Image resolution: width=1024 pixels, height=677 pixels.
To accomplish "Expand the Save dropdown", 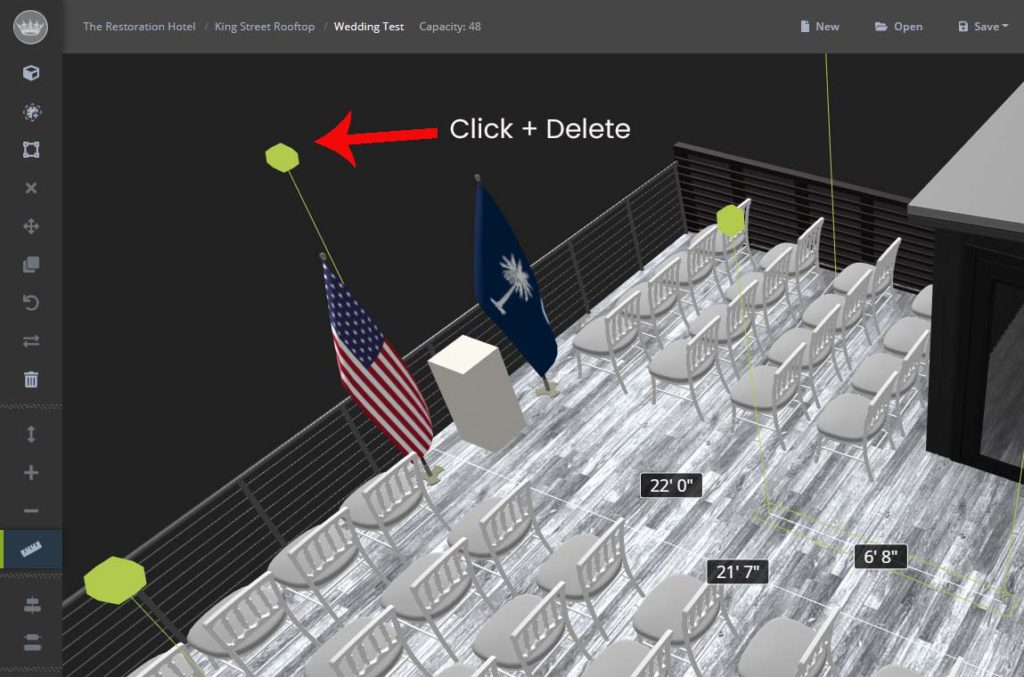I will tap(983, 27).
